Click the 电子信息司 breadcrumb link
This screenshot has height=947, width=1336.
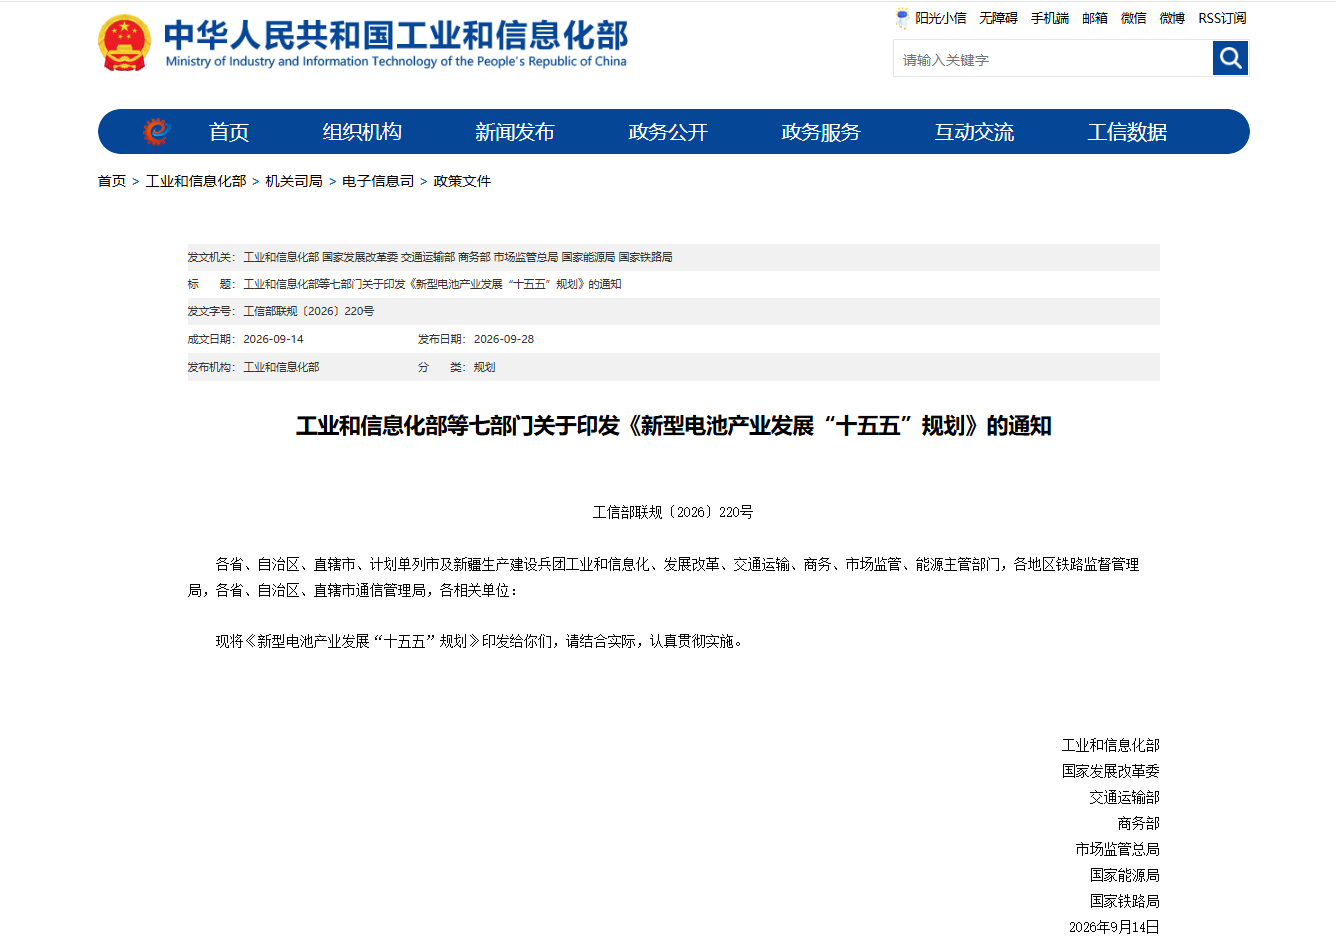pyautogui.click(x=378, y=181)
